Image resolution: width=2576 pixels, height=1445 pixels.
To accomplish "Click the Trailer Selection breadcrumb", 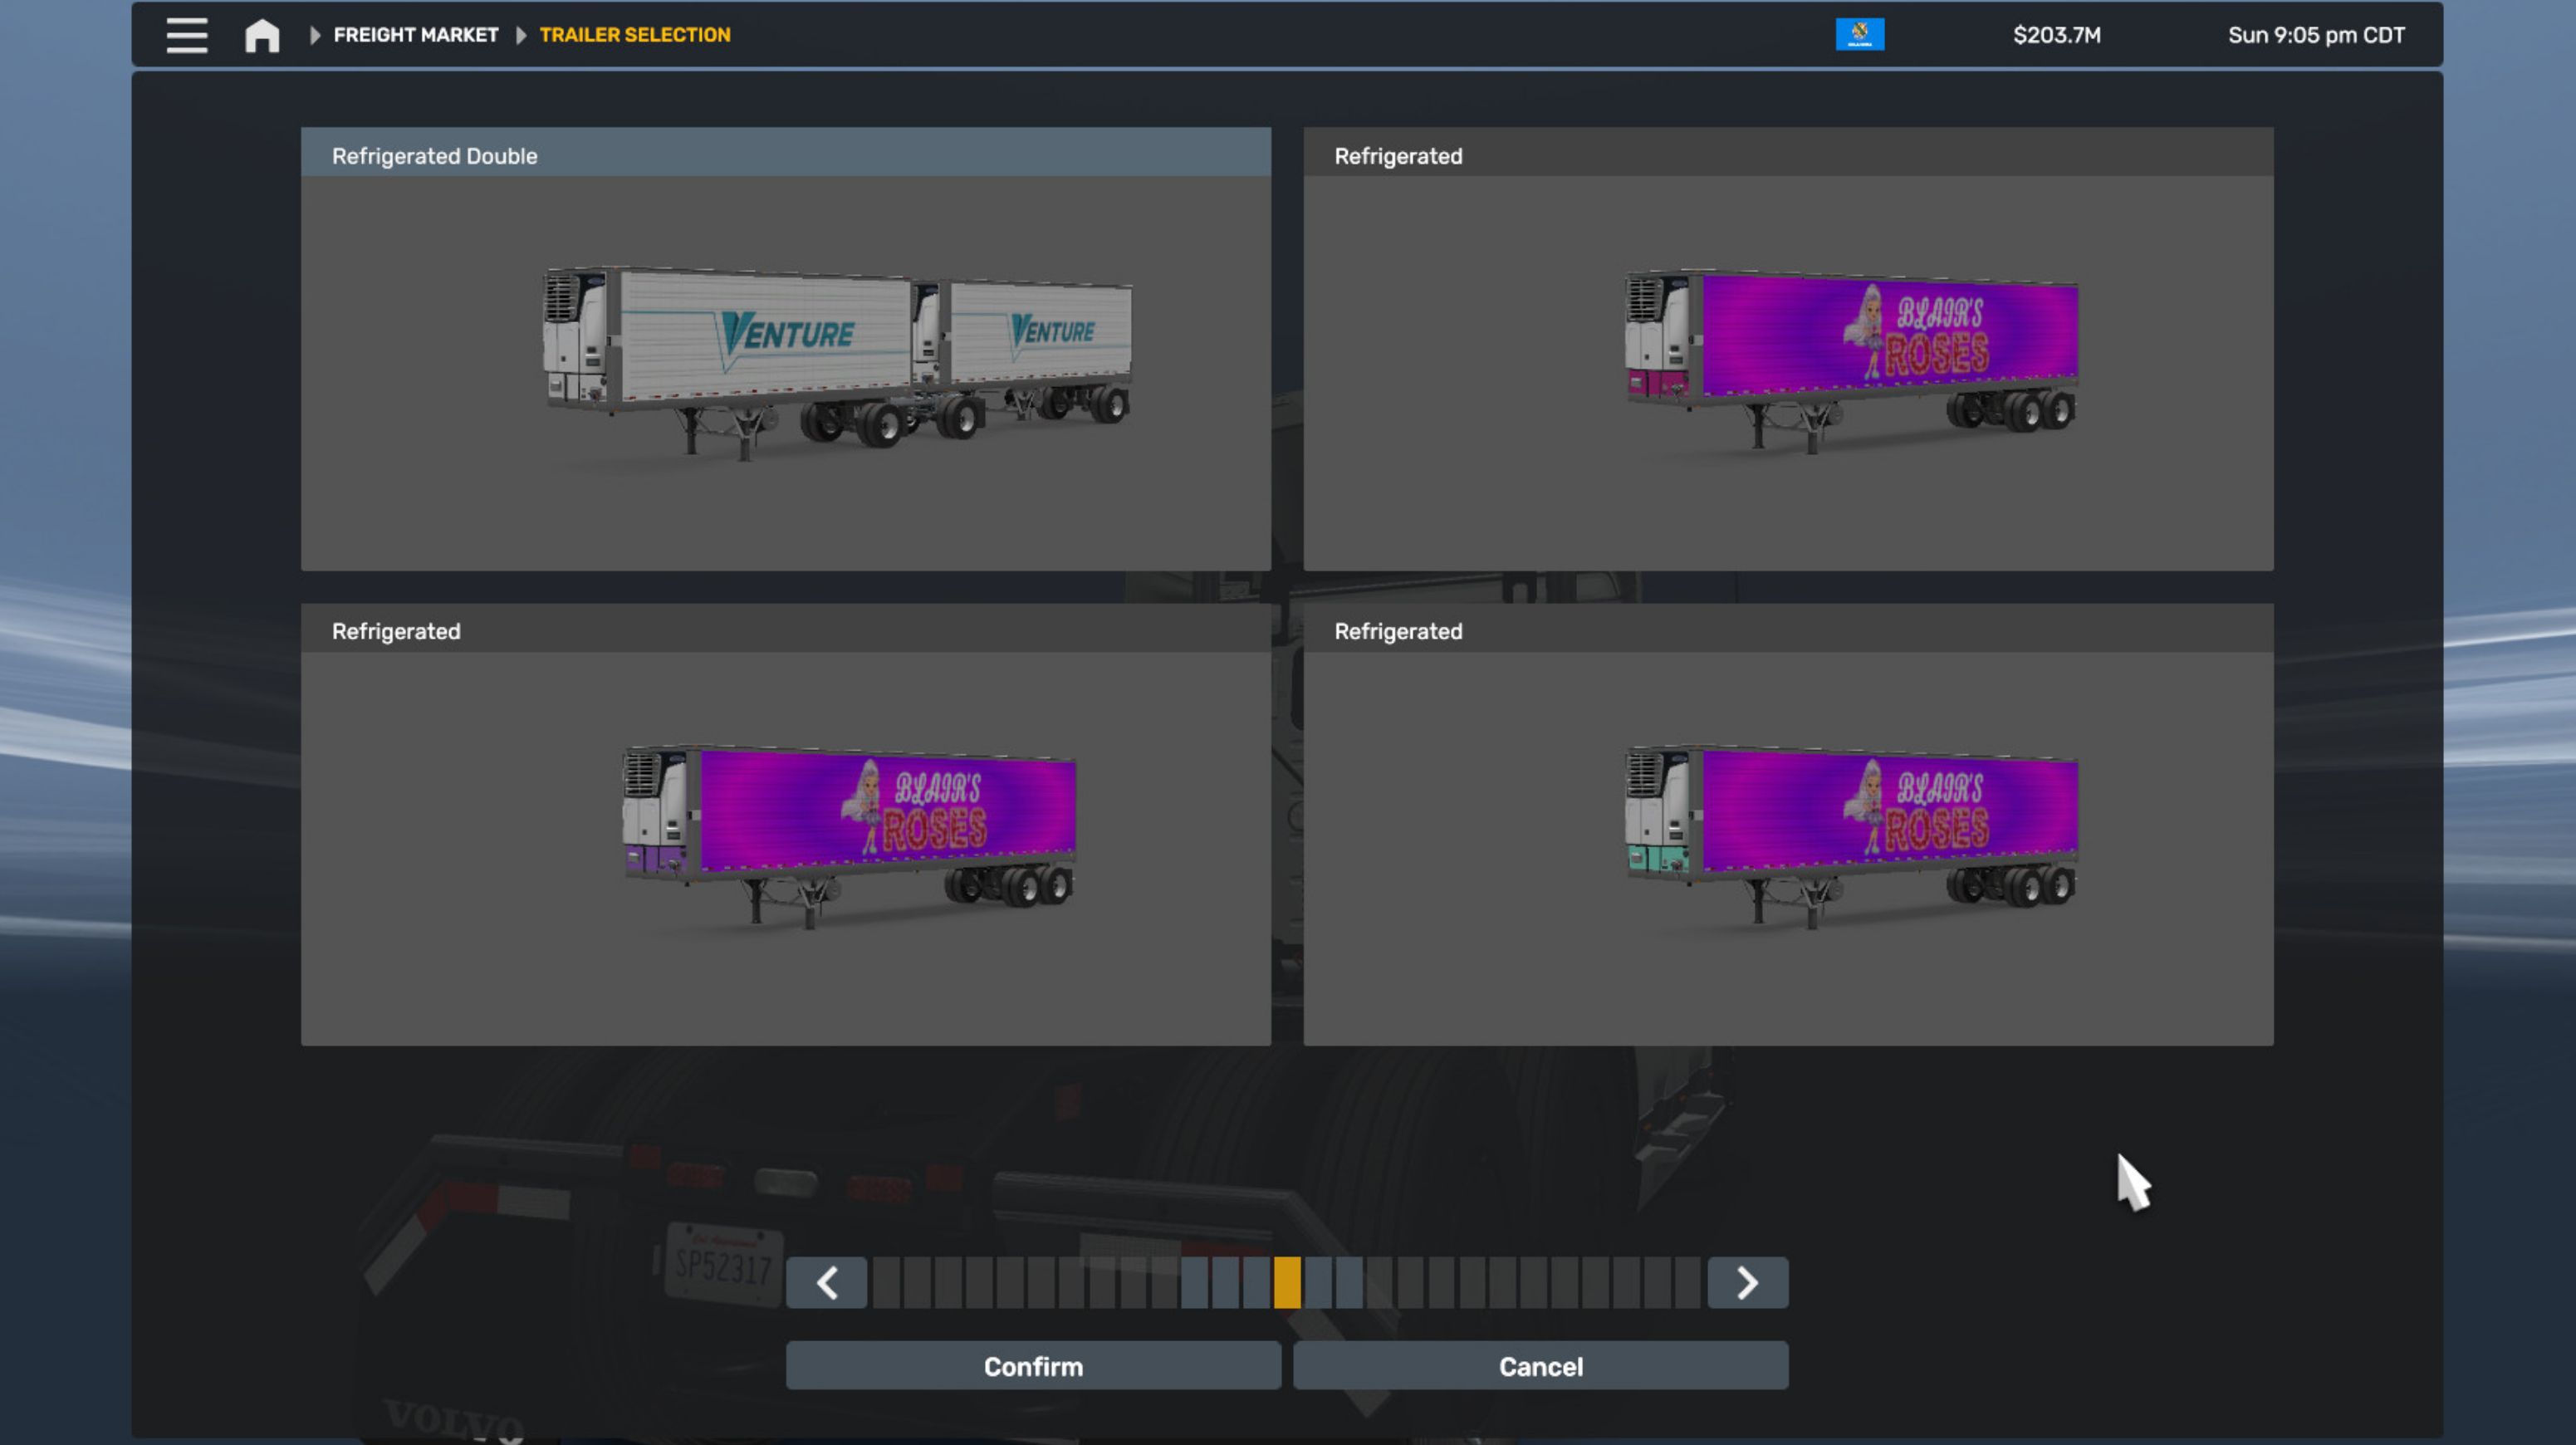I will tap(634, 35).
